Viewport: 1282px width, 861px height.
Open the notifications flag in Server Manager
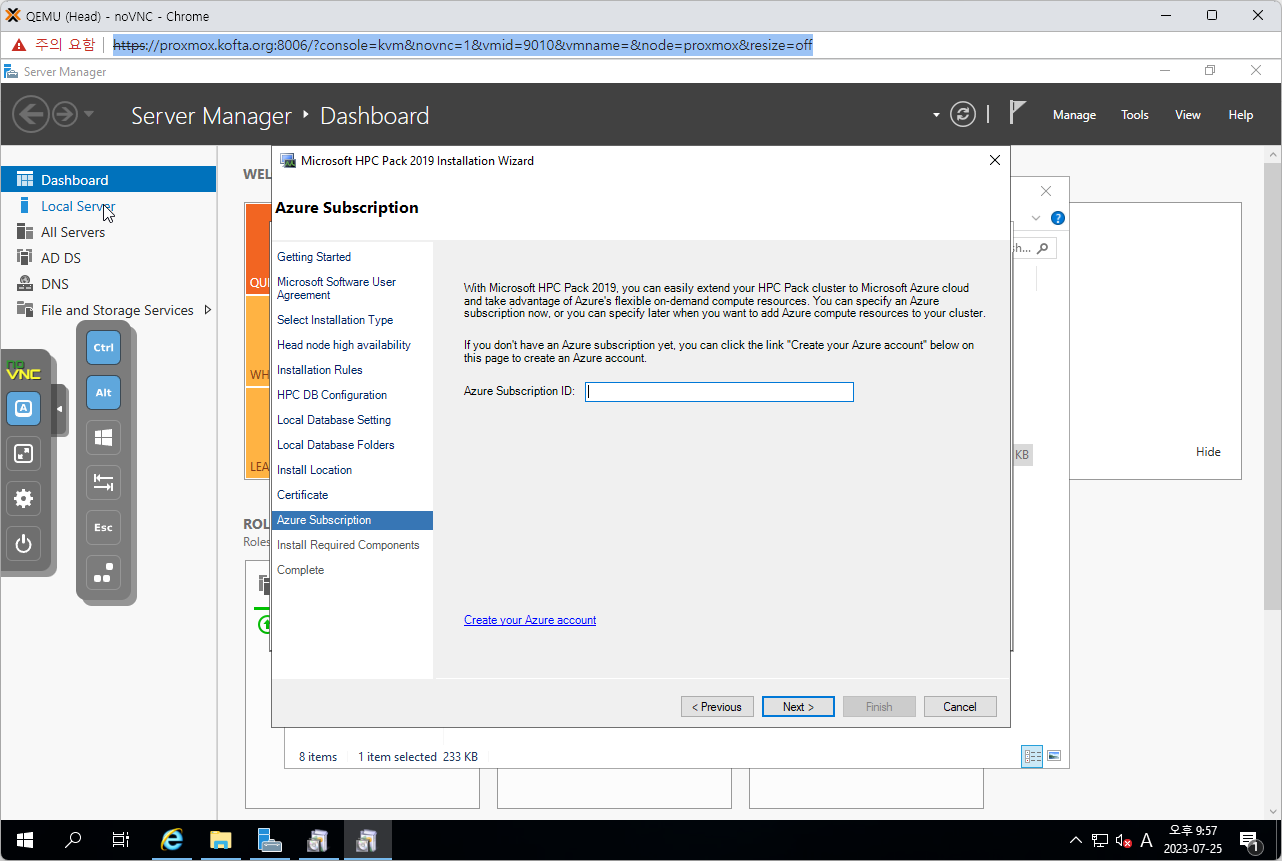[x=1017, y=113]
